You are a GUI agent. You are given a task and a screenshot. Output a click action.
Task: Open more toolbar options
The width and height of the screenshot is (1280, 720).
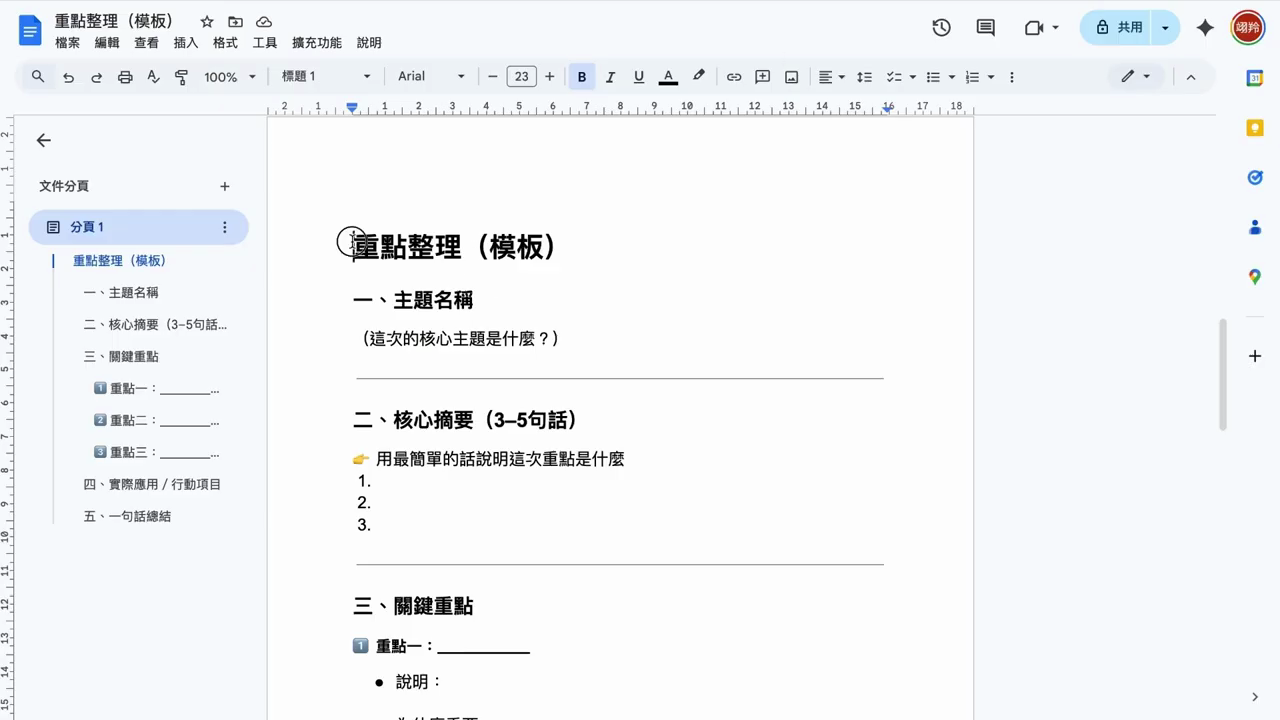pos(1012,77)
